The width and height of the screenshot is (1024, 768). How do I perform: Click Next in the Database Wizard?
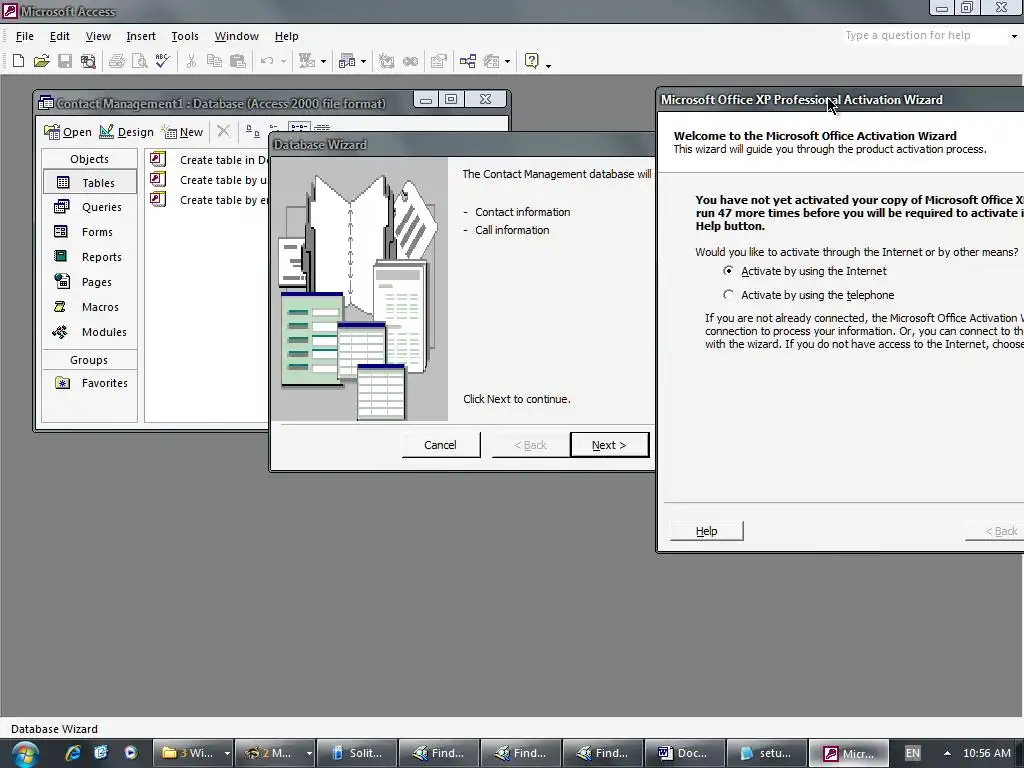coord(609,445)
